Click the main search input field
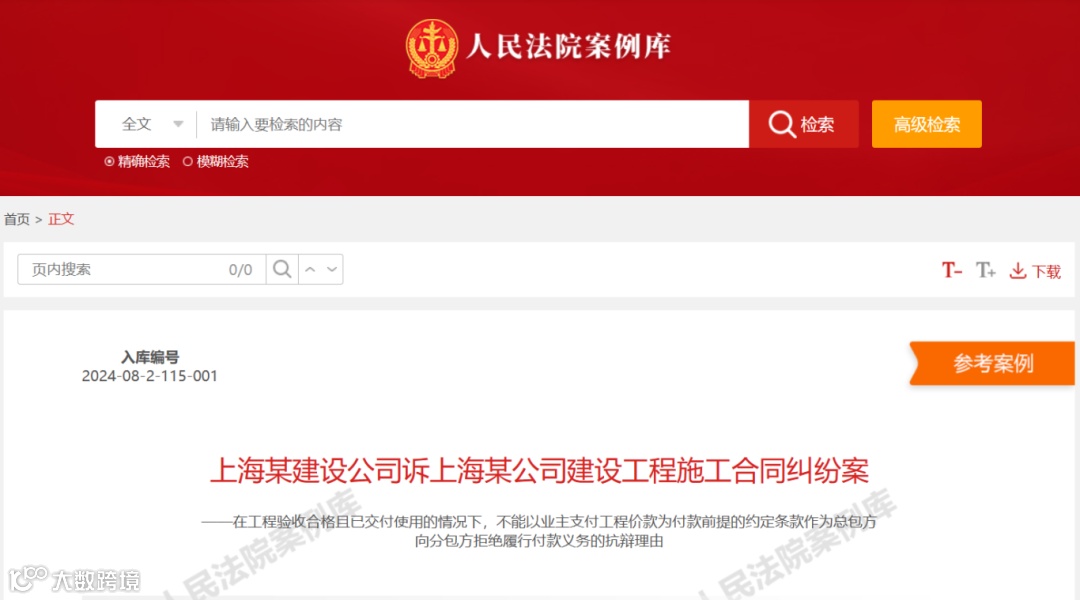 tap(472, 124)
